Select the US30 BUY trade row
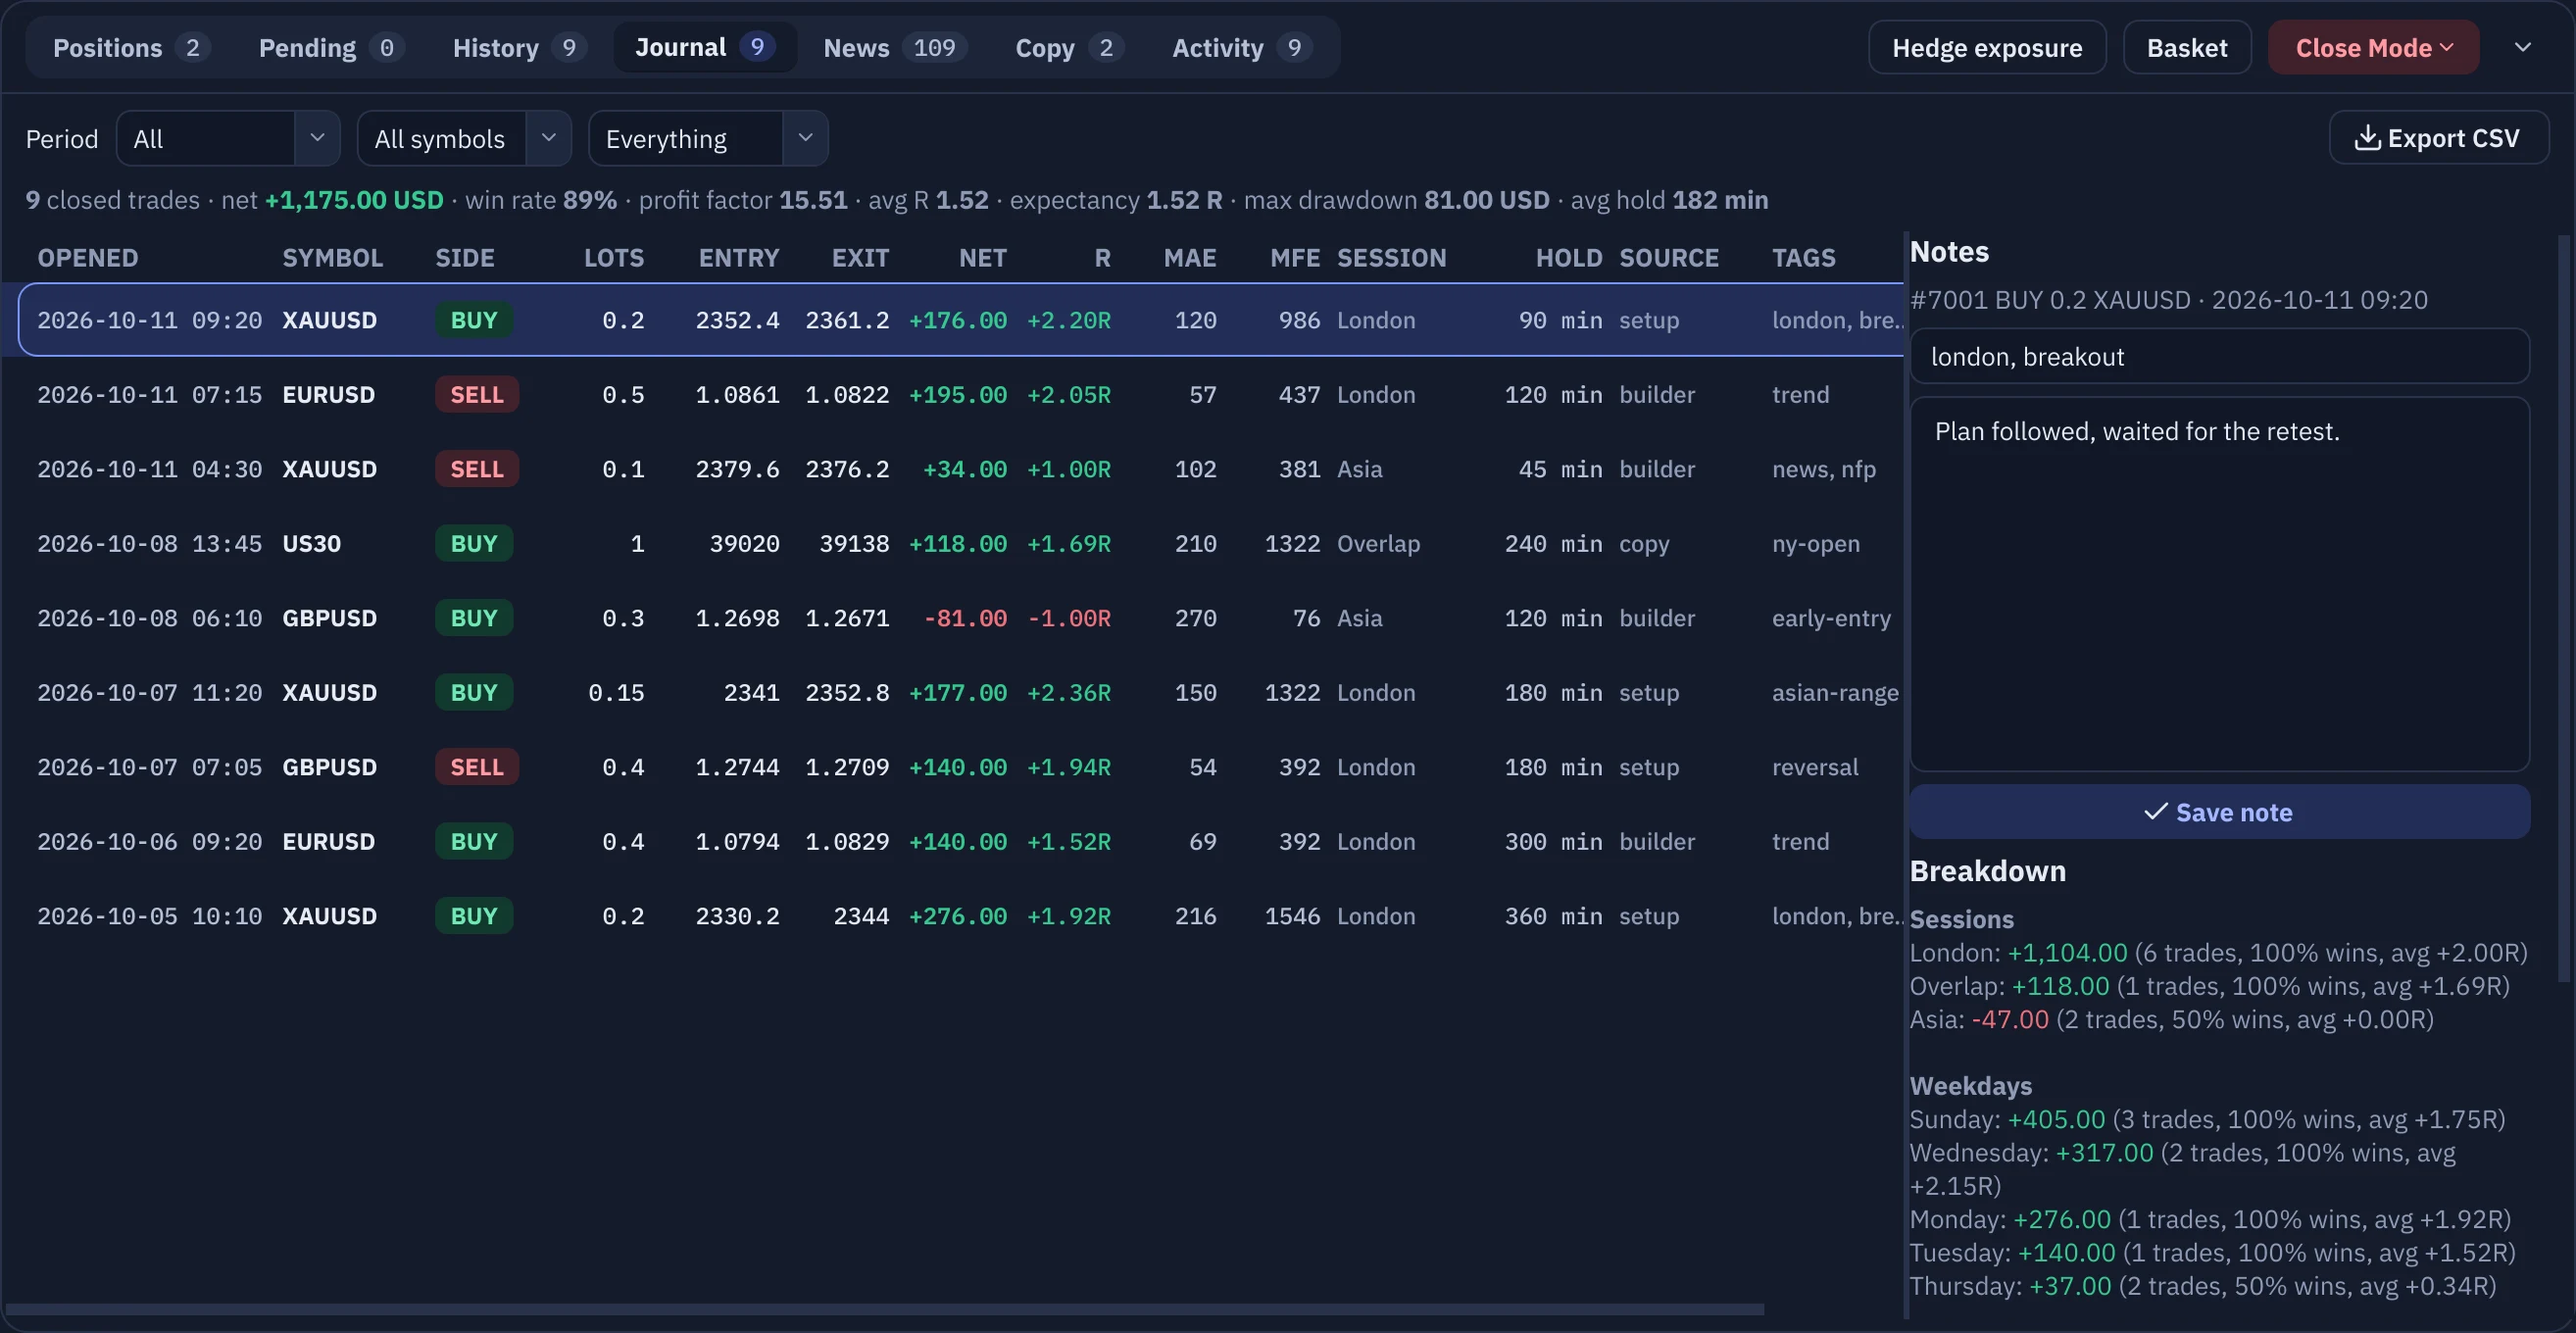Image resolution: width=2576 pixels, height=1333 pixels. [953, 544]
